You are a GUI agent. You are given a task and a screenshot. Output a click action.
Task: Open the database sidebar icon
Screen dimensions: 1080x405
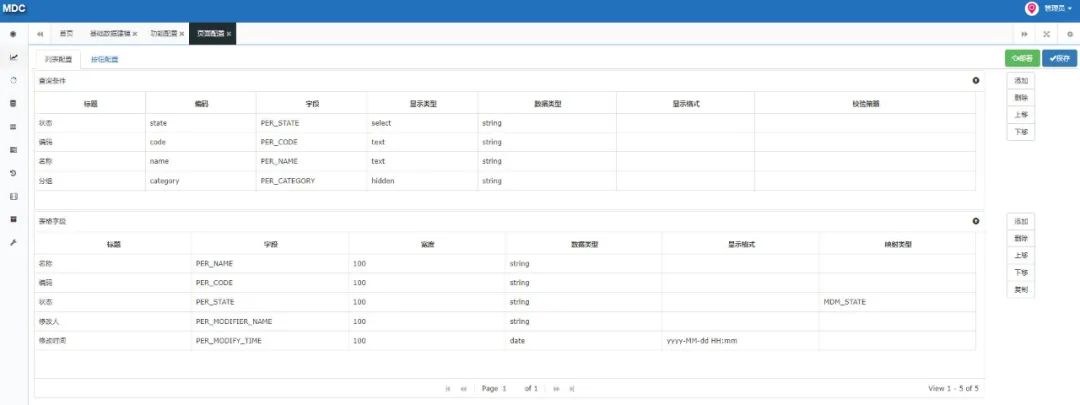13,103
